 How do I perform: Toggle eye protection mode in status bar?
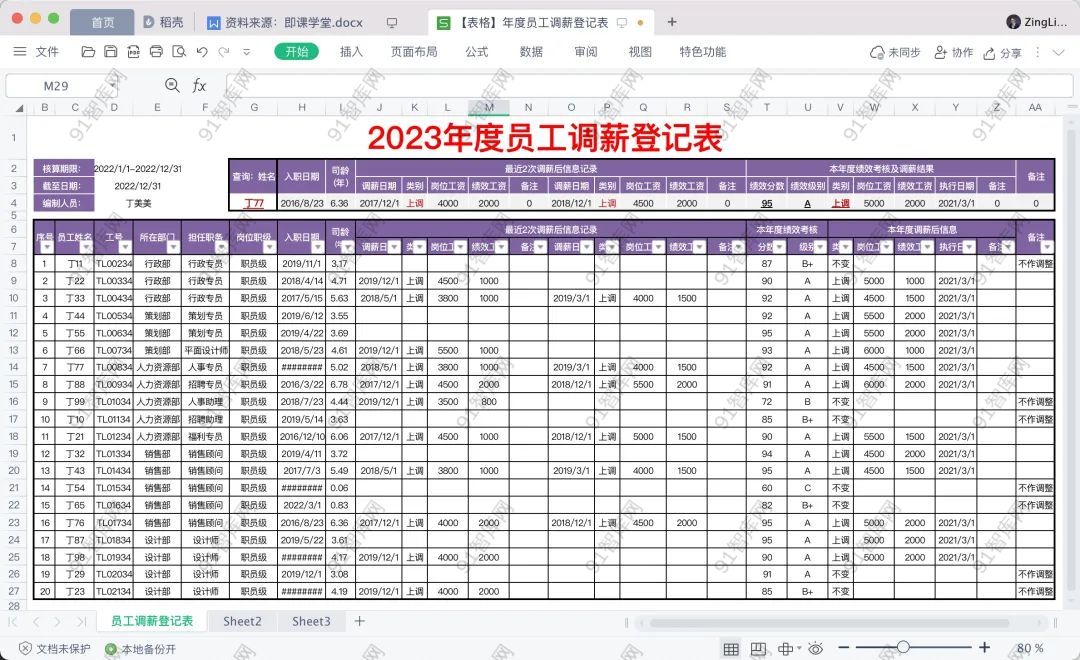(x=816, y=649)
